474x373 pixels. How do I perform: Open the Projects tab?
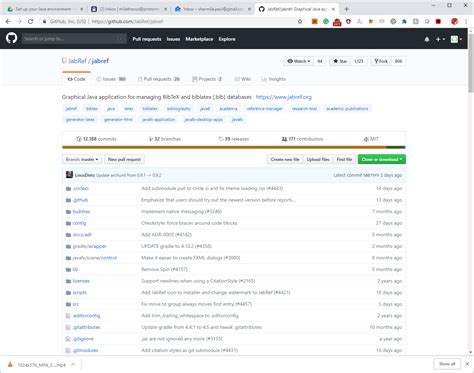point(207,79)
